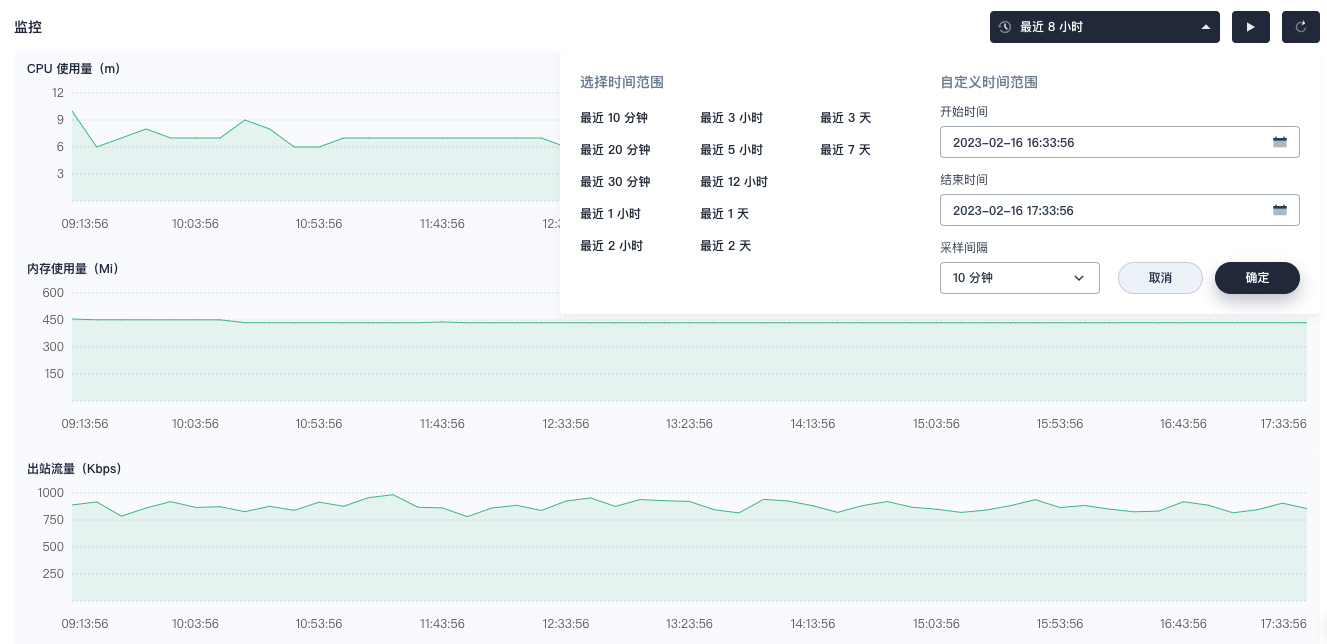
Task: Select 最近 12 小时 time range
Action: coord(734,182)
